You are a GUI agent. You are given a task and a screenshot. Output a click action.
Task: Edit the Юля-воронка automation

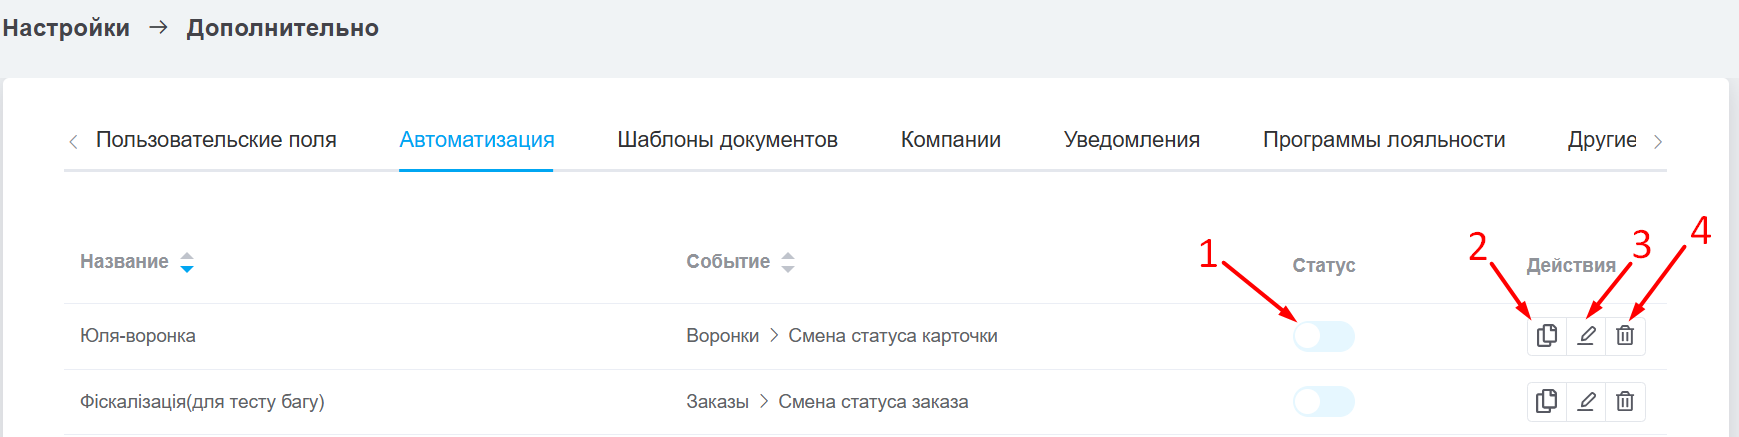point(1586,336)
